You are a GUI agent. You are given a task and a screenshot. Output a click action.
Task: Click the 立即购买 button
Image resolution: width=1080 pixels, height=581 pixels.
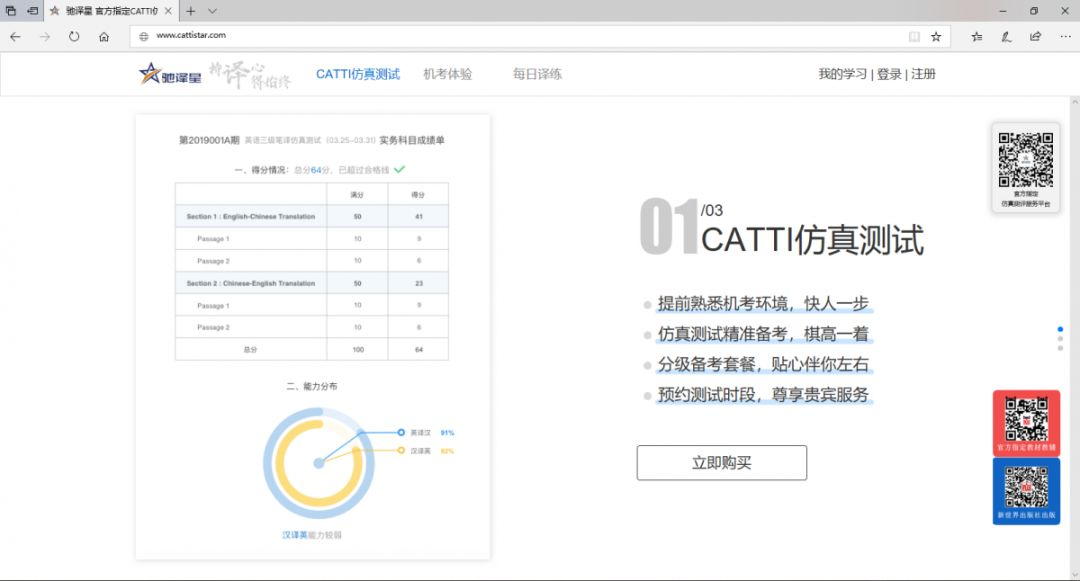pyautogui.click(x=722, y=463)
